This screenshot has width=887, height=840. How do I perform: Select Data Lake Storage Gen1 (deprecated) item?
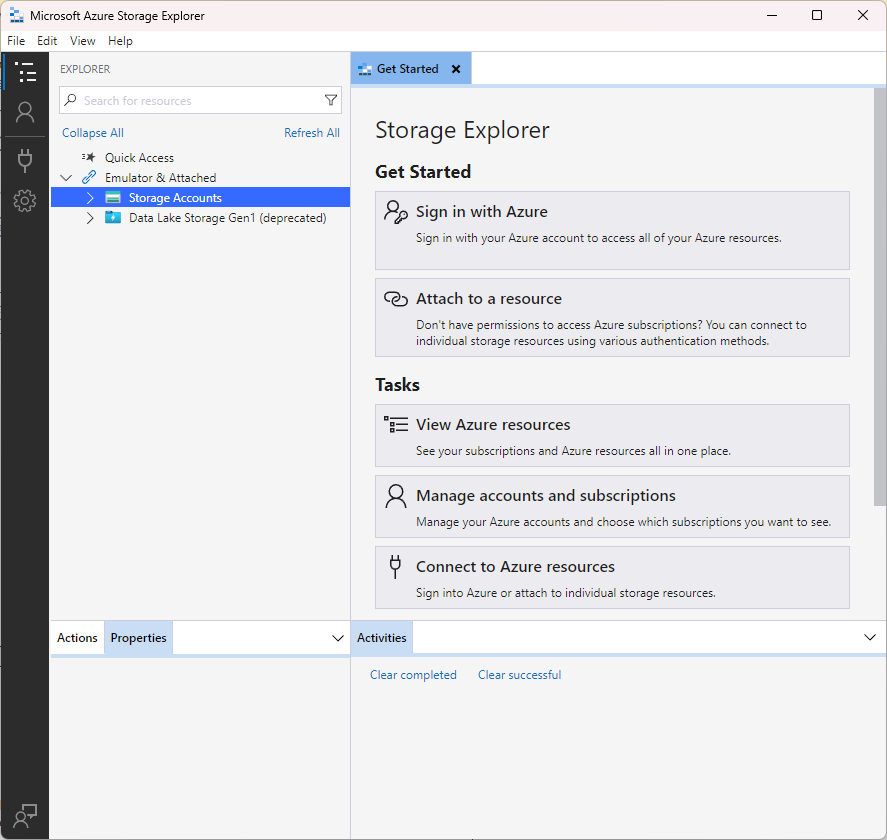200,218
